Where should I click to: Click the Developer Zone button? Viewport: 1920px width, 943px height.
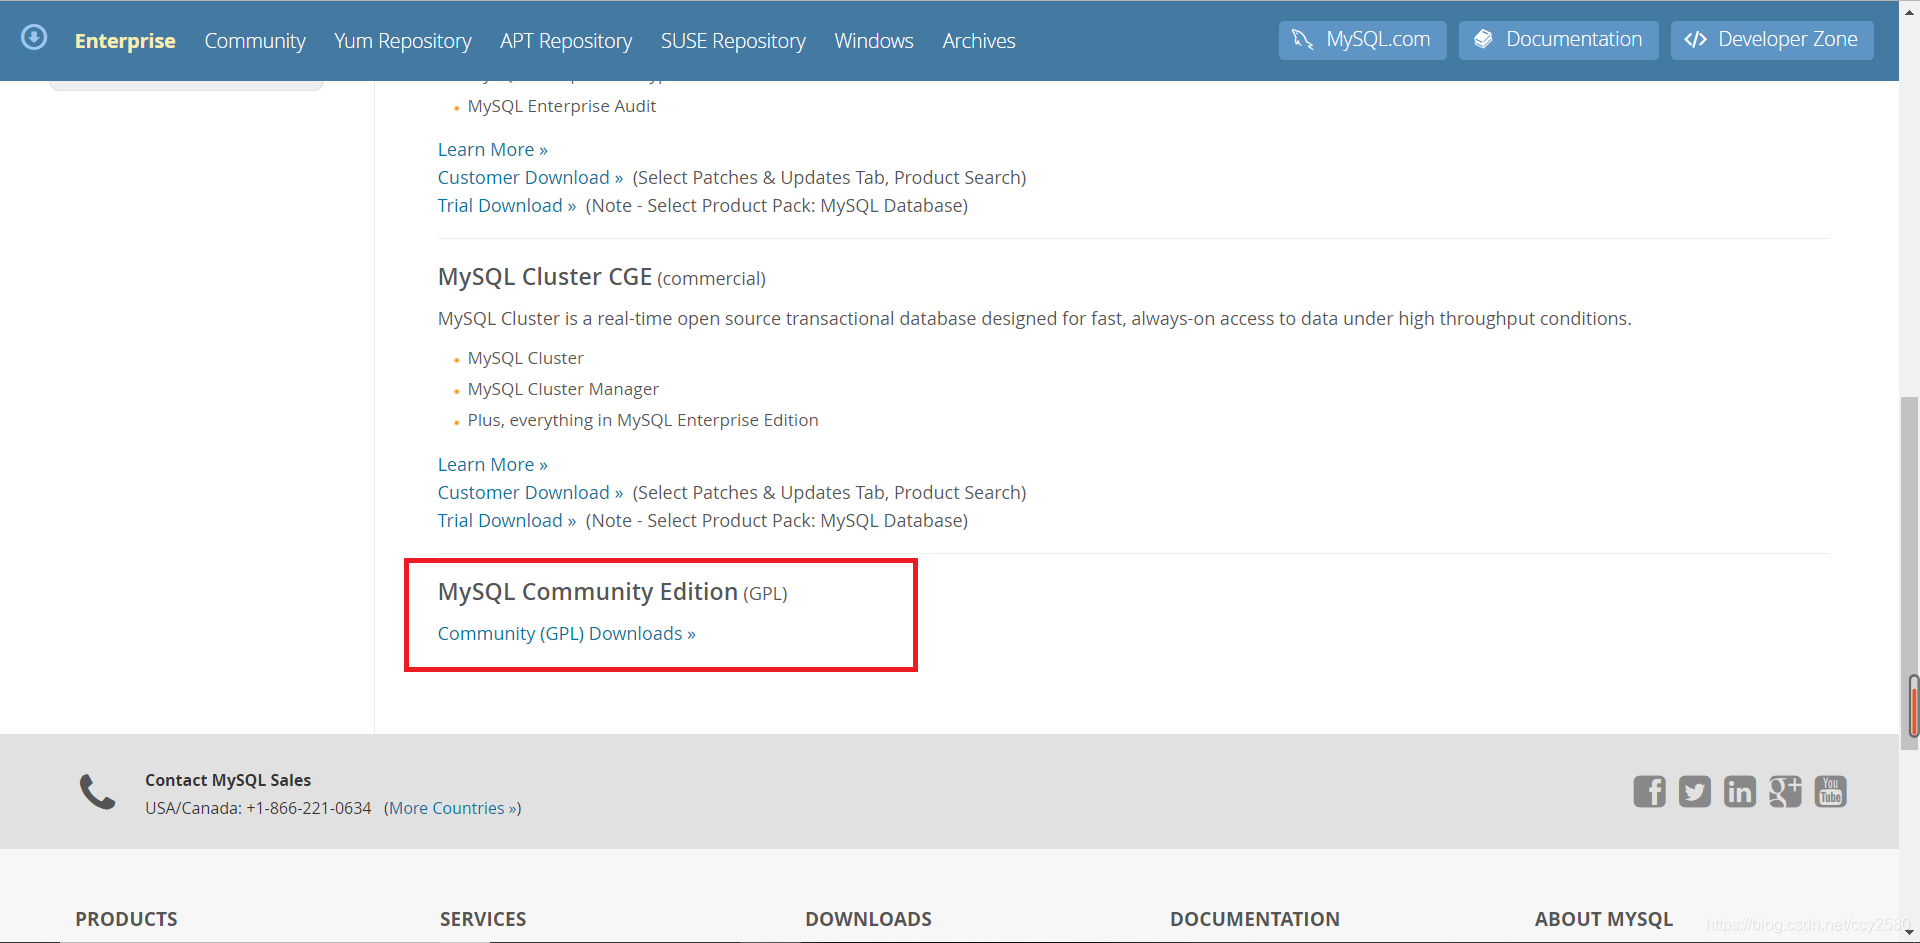[1772, 40]
